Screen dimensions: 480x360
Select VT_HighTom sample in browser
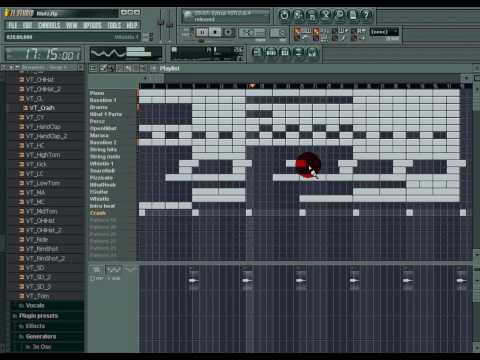(x=43, y=155)
